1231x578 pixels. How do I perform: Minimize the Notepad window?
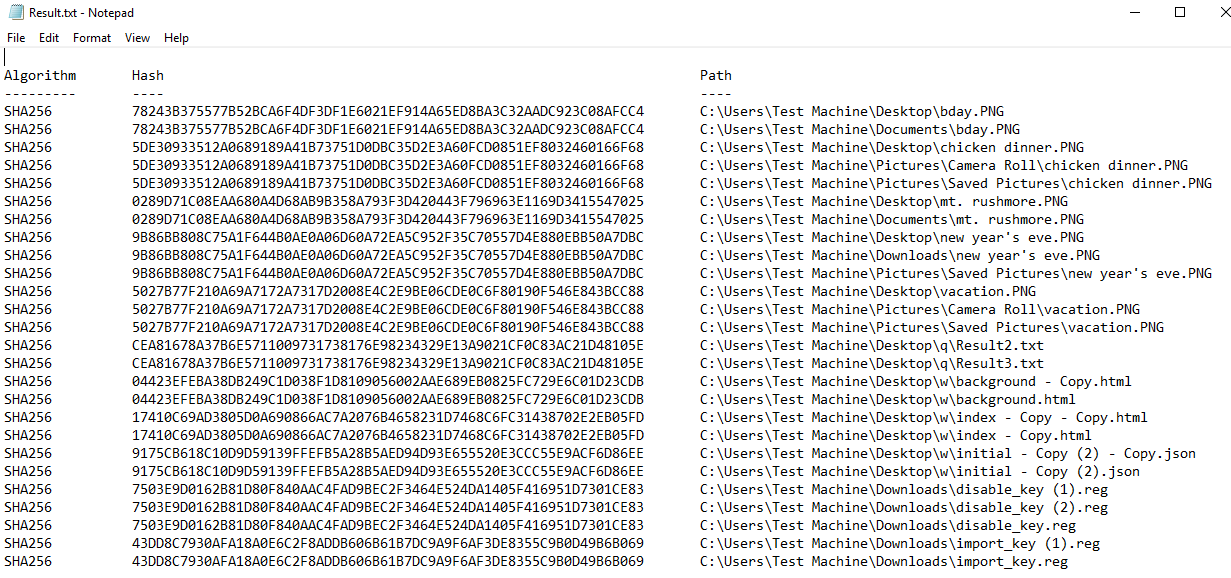click(1133, 12)
